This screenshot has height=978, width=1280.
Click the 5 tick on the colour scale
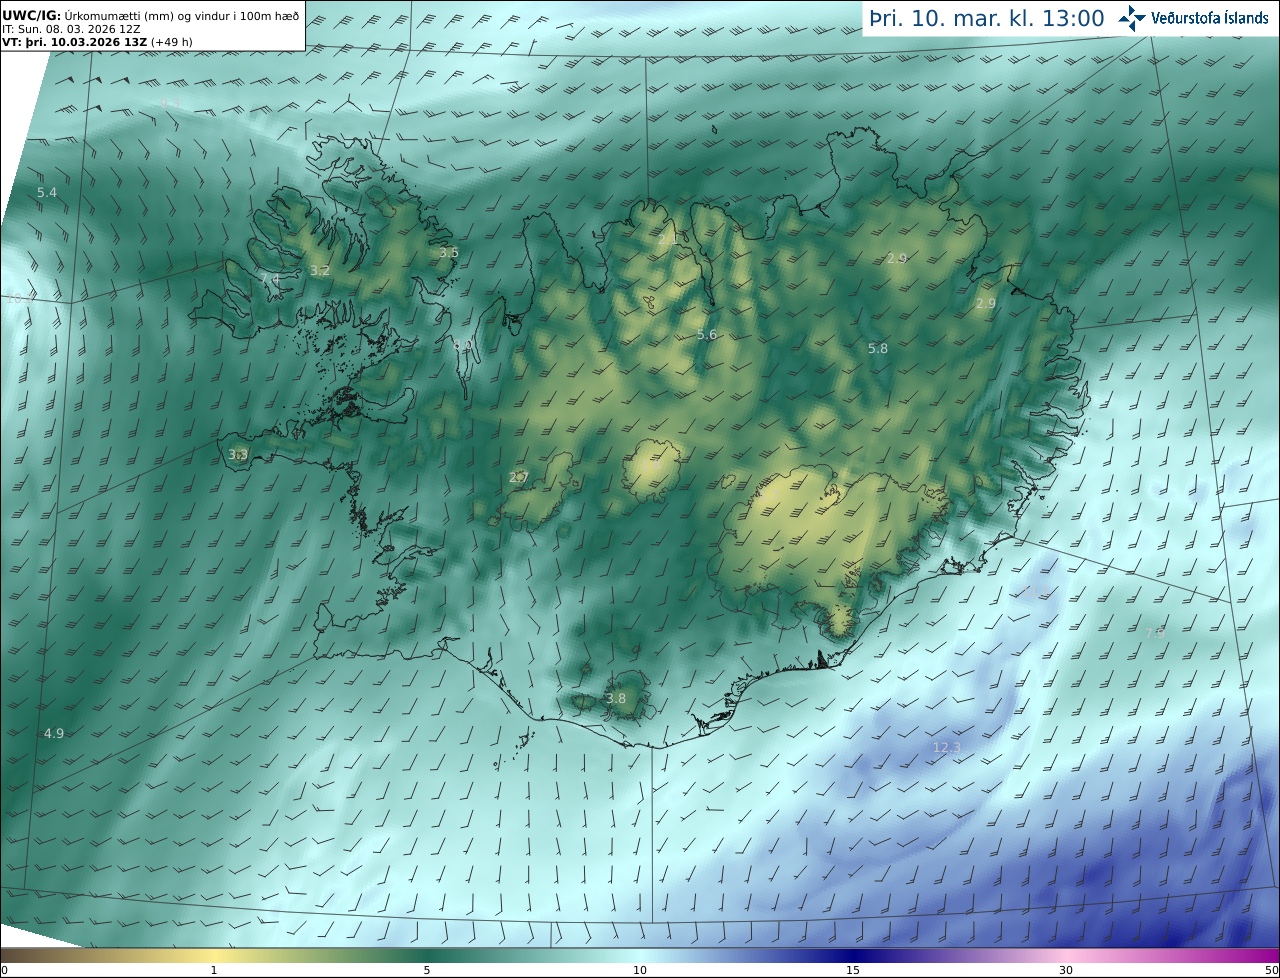(x=427, y=971)
